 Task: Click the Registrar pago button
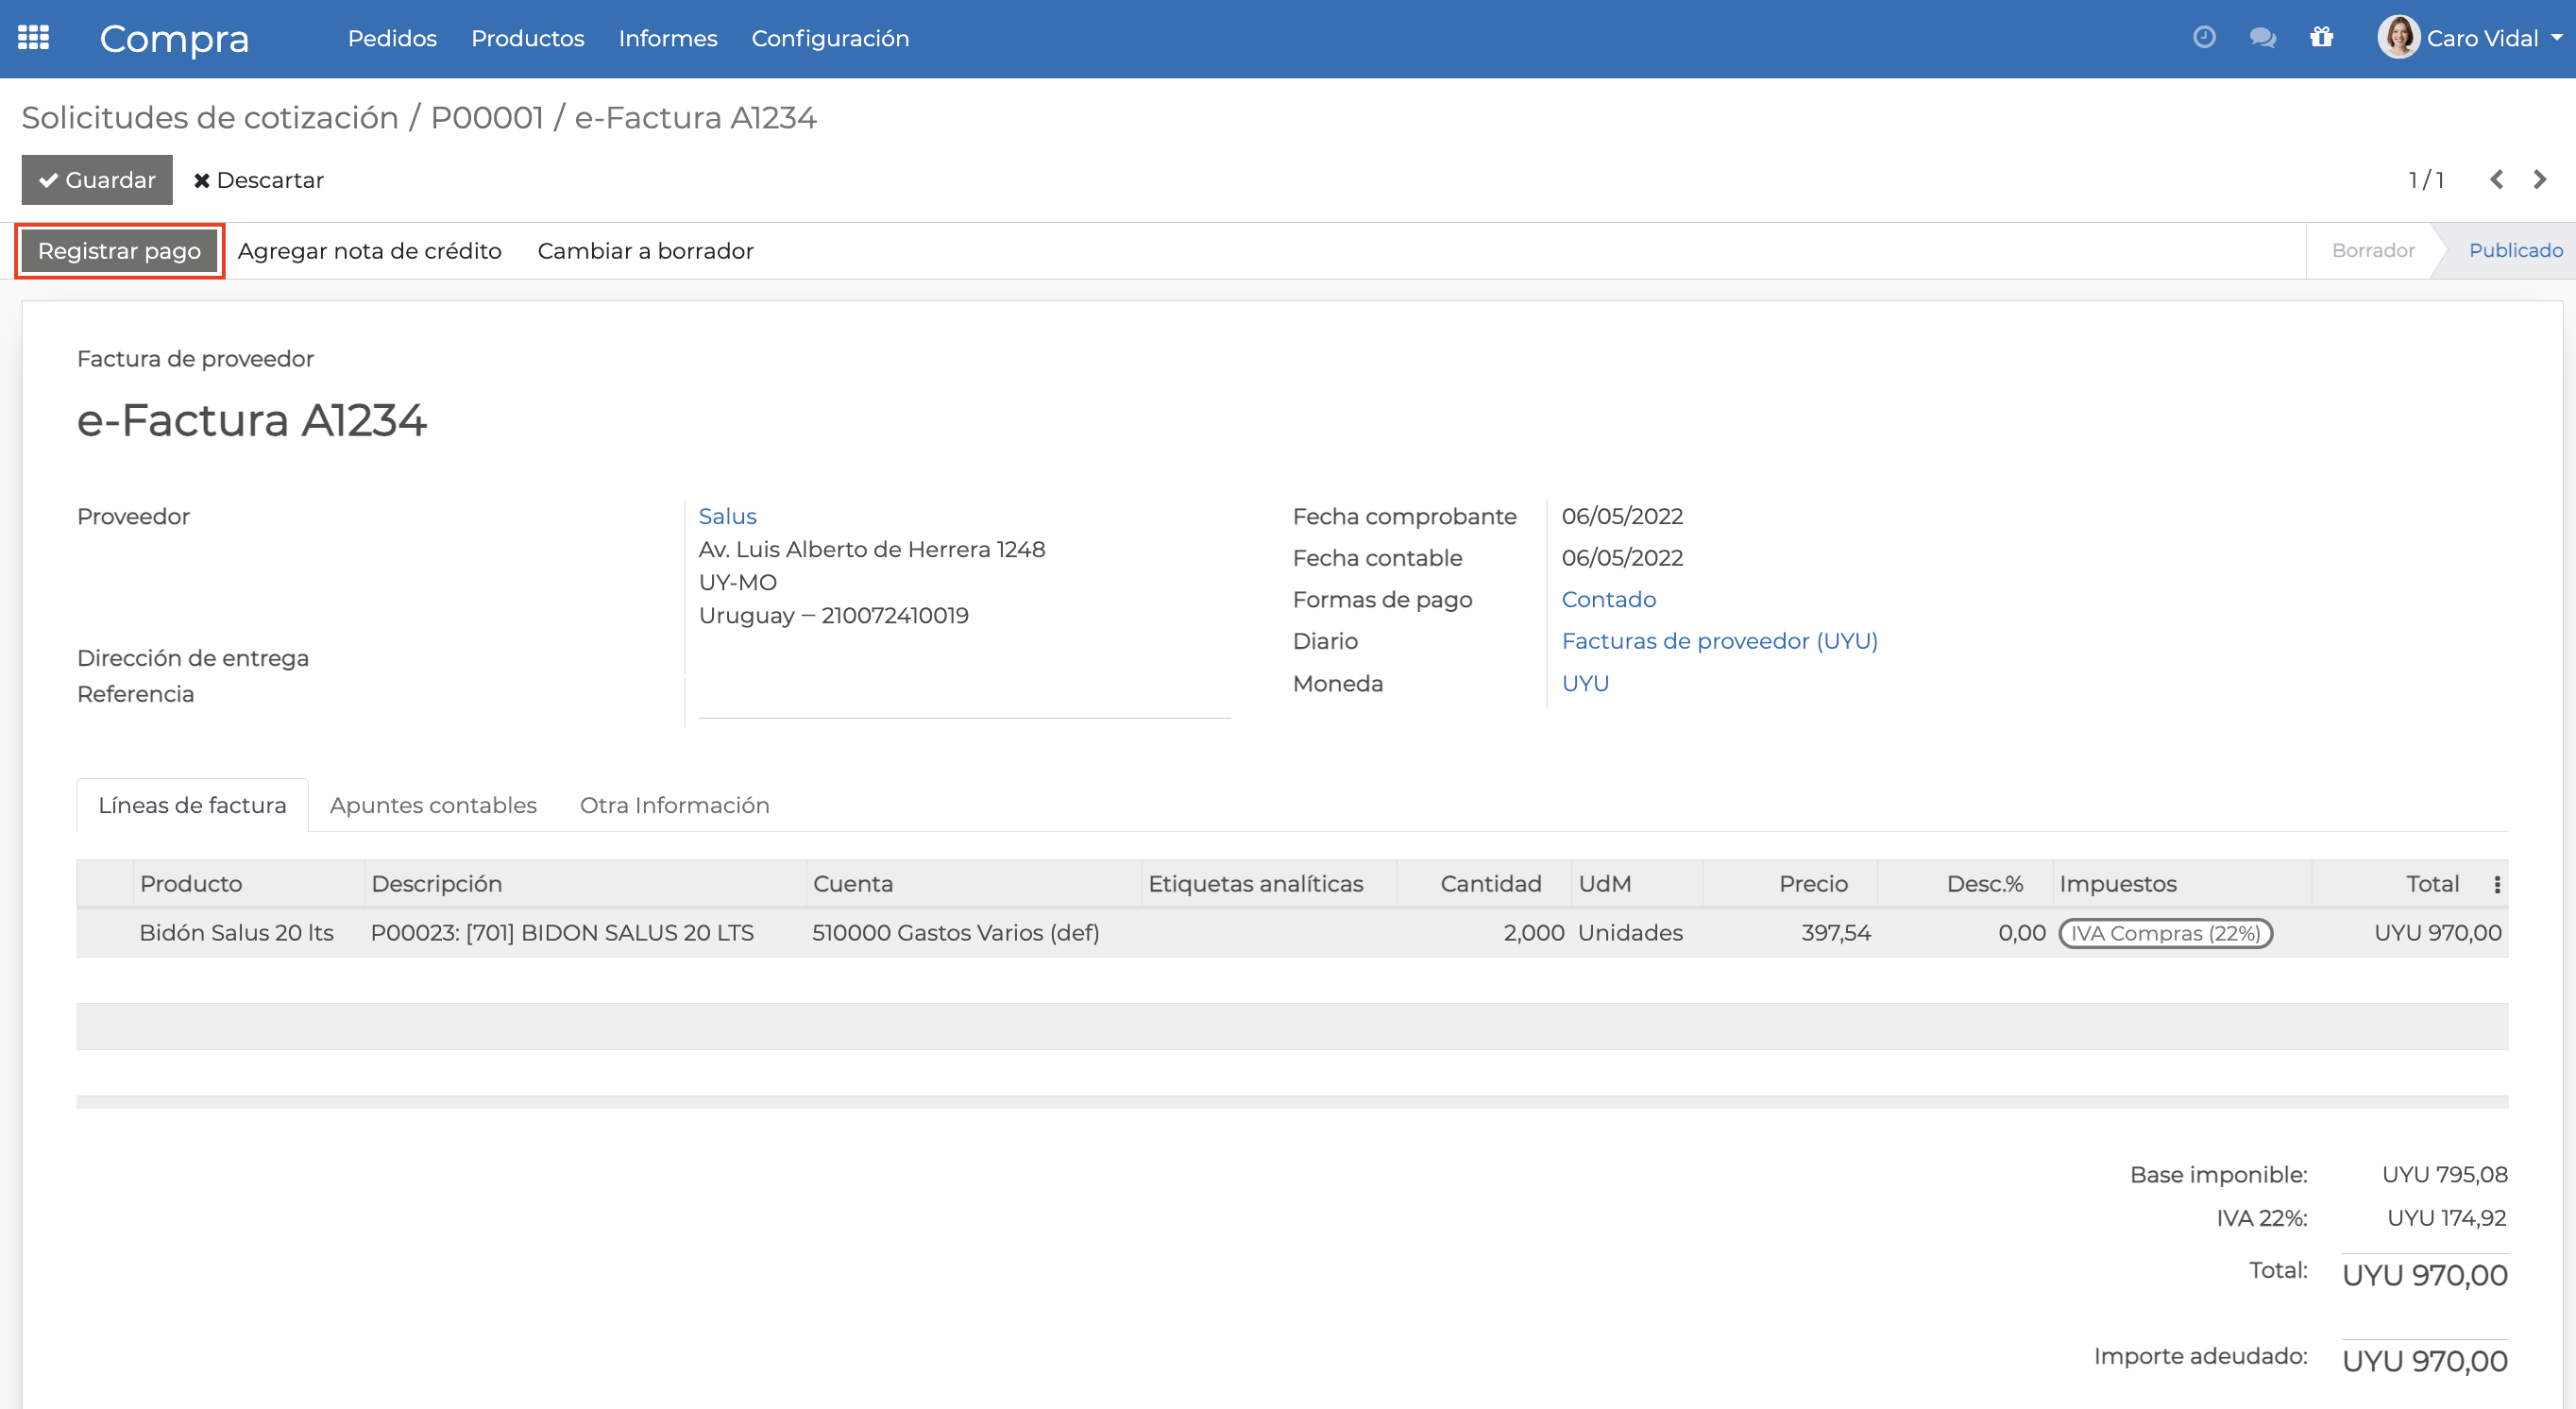[119, 250]
